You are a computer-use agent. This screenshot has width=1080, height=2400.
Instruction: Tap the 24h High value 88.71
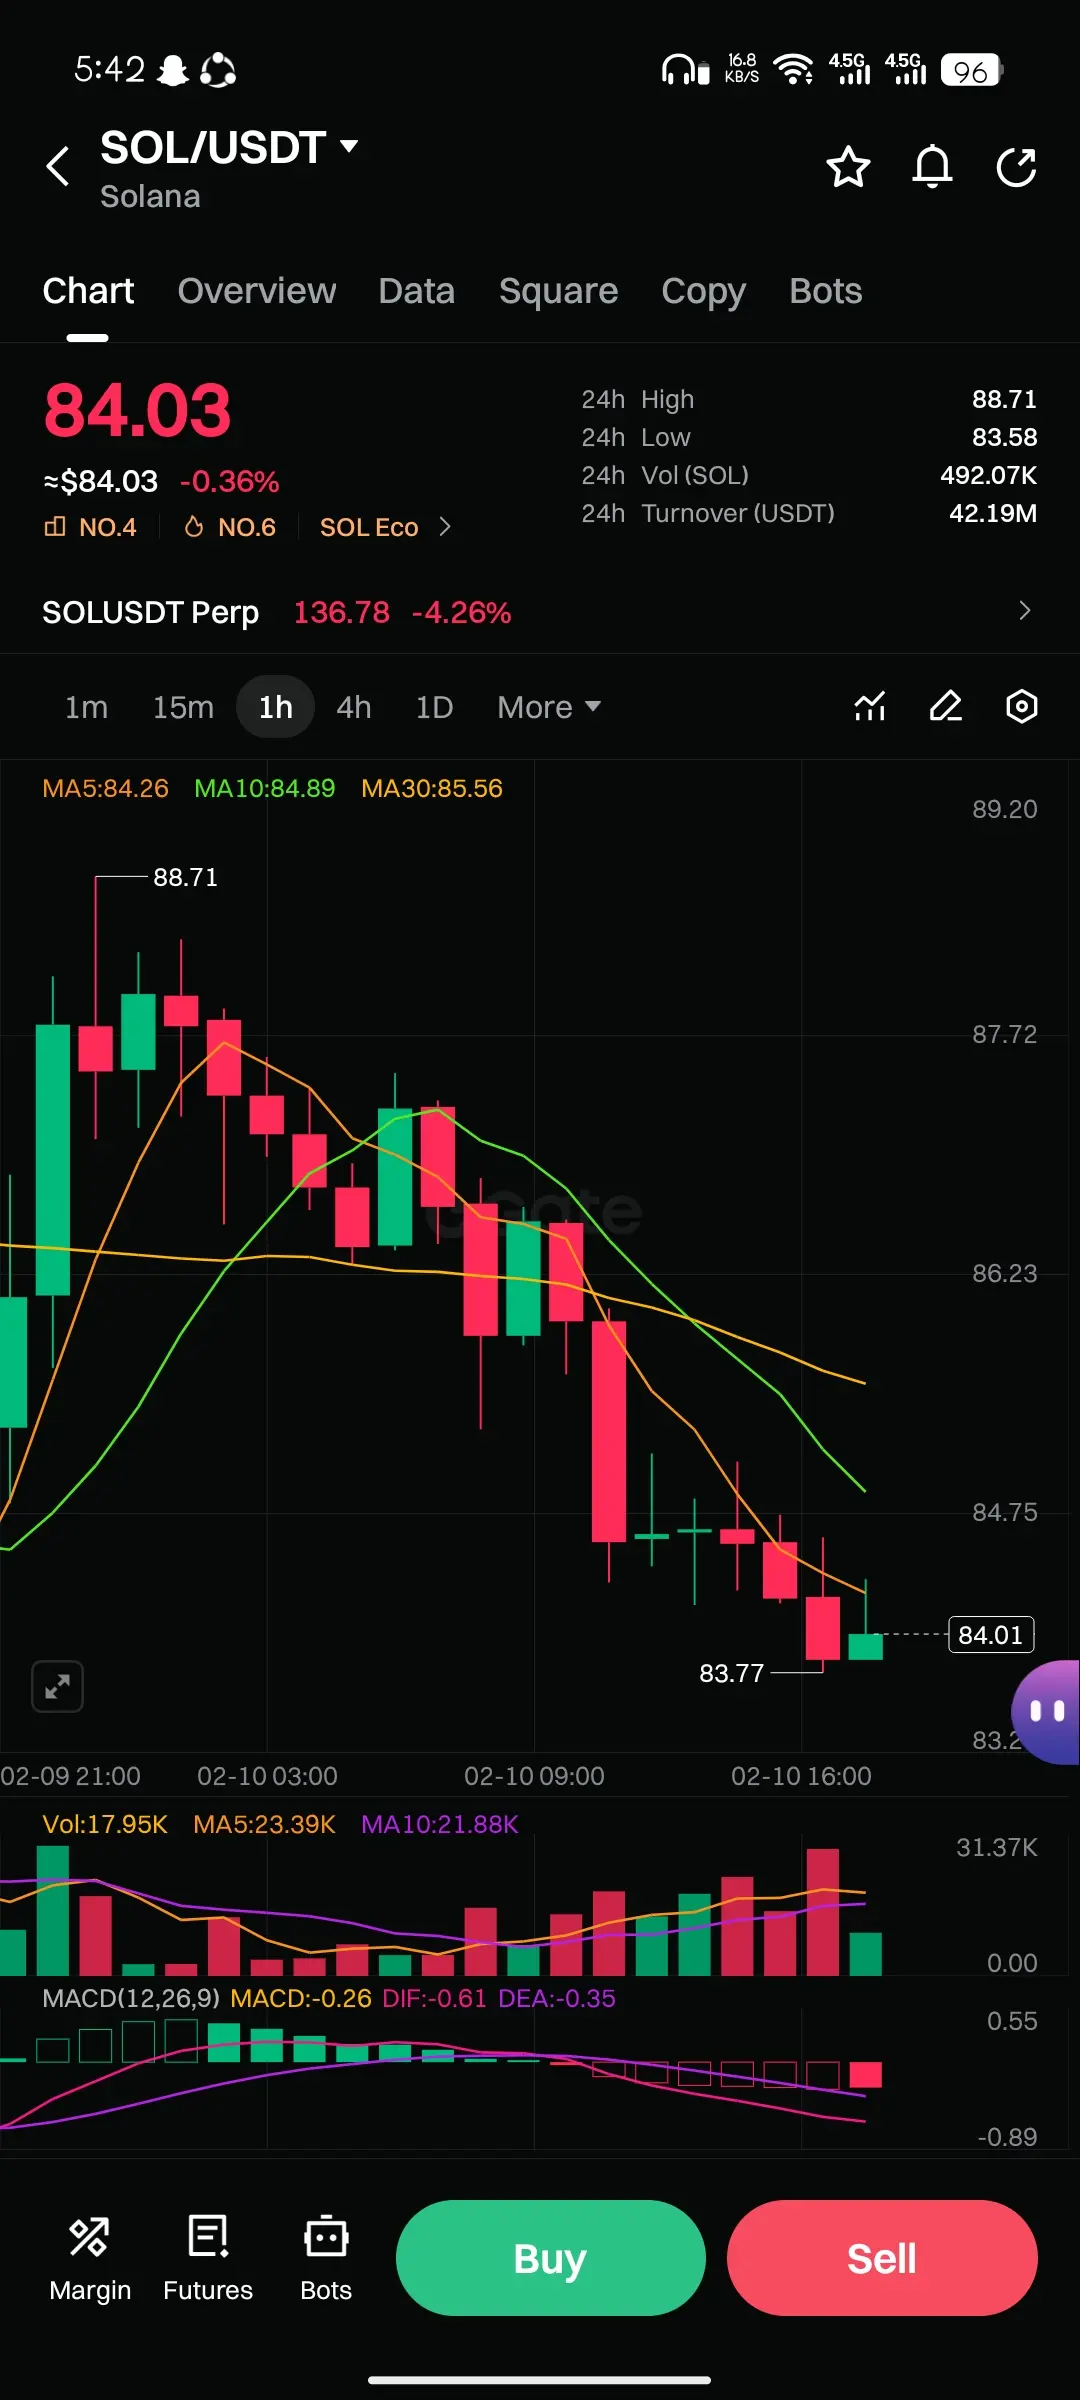1004,399
